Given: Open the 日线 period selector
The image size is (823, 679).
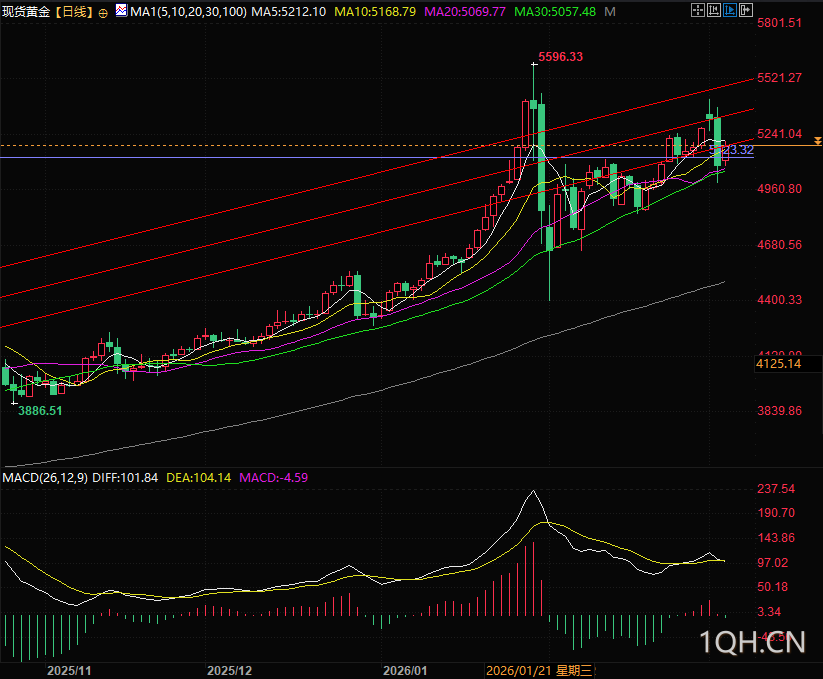Looking at the screenshot, I should 71,12.
